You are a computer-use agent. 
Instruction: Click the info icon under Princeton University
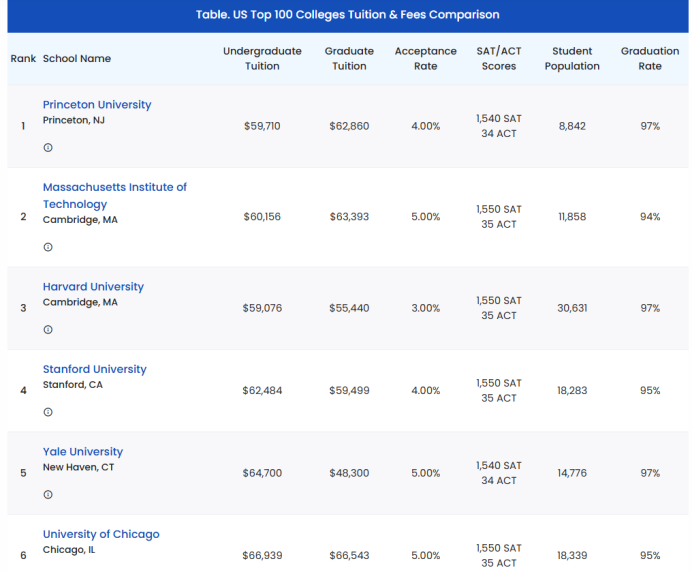(48, 148)
